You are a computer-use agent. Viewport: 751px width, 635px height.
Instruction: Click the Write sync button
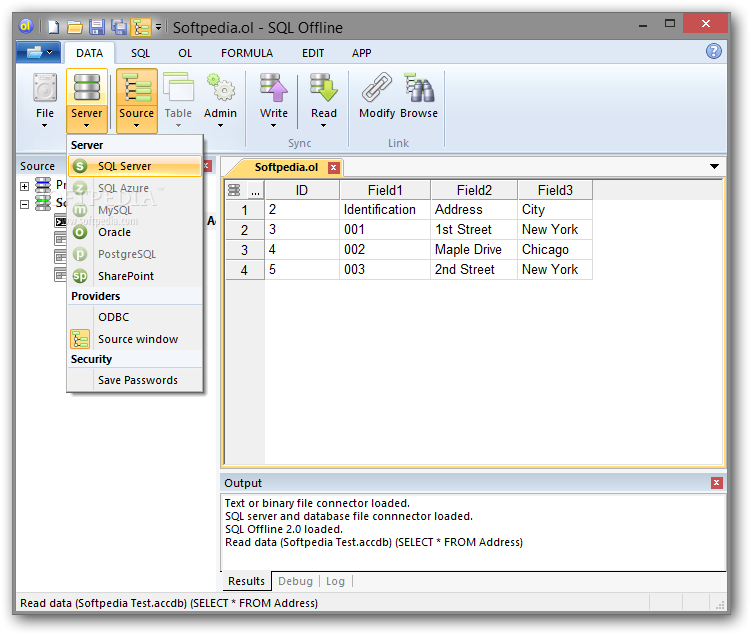click(x=273, y=100)
